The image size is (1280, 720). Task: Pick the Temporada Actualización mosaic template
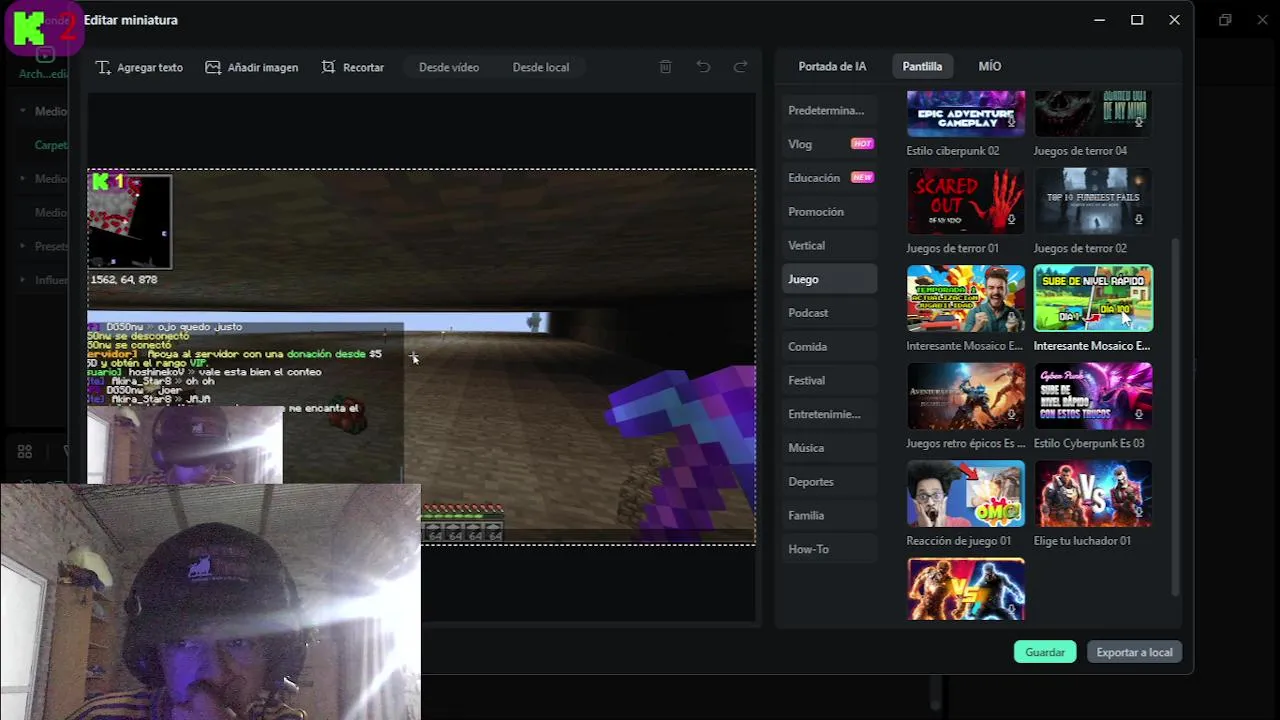tap(965, 298)
